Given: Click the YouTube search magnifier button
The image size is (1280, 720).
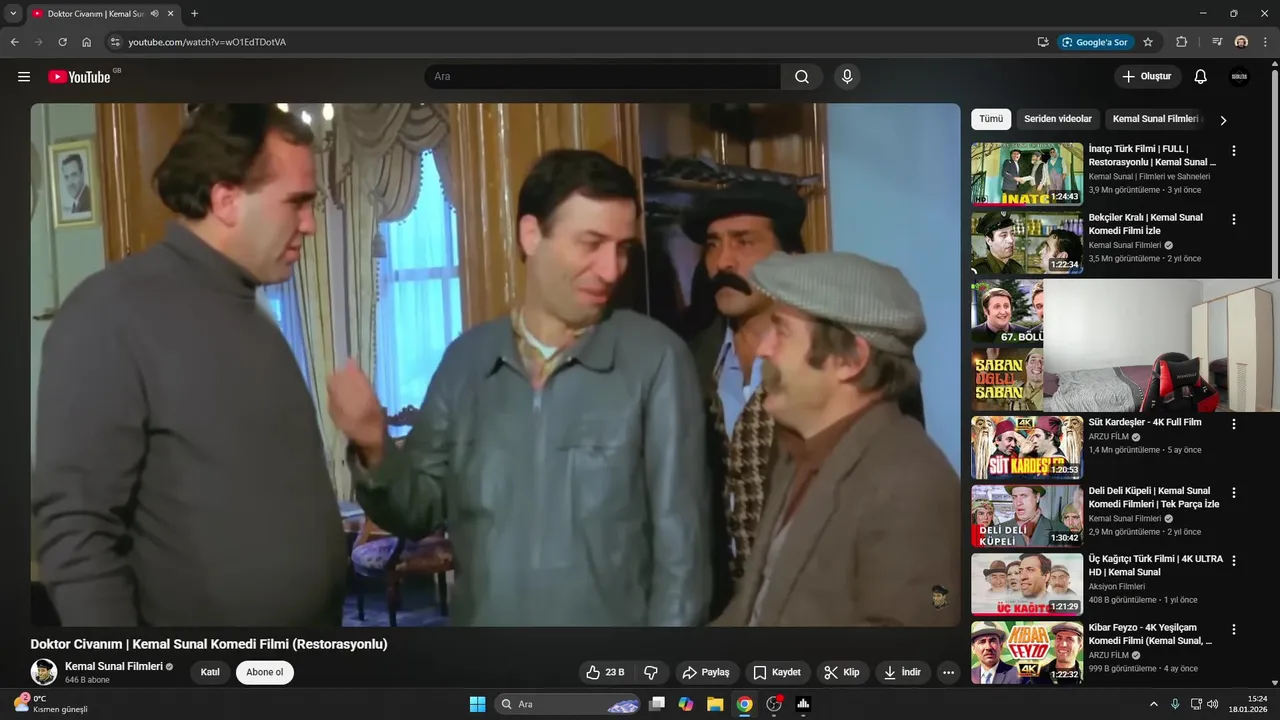Looking at the screenshot, I should pyautogui.click(x=802, y=77).
